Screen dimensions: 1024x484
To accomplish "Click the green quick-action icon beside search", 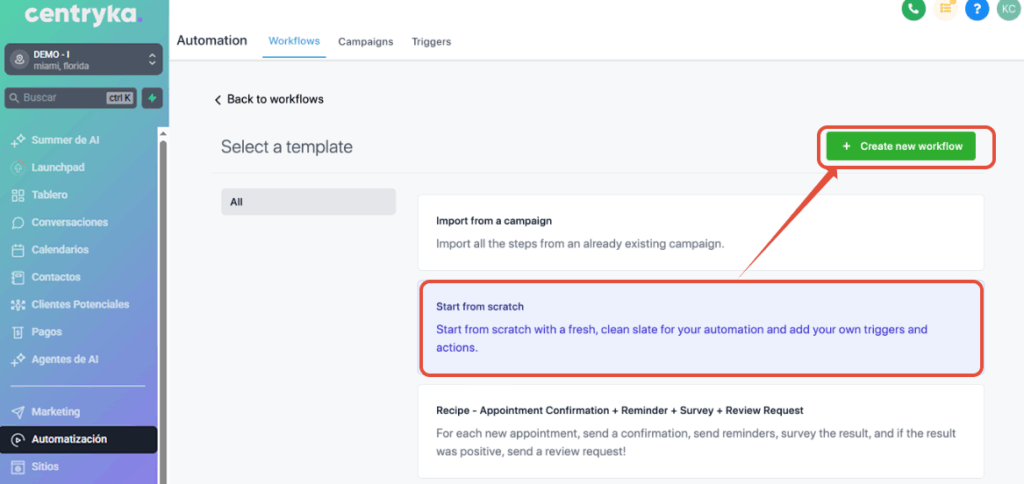I will coord(152,98).
